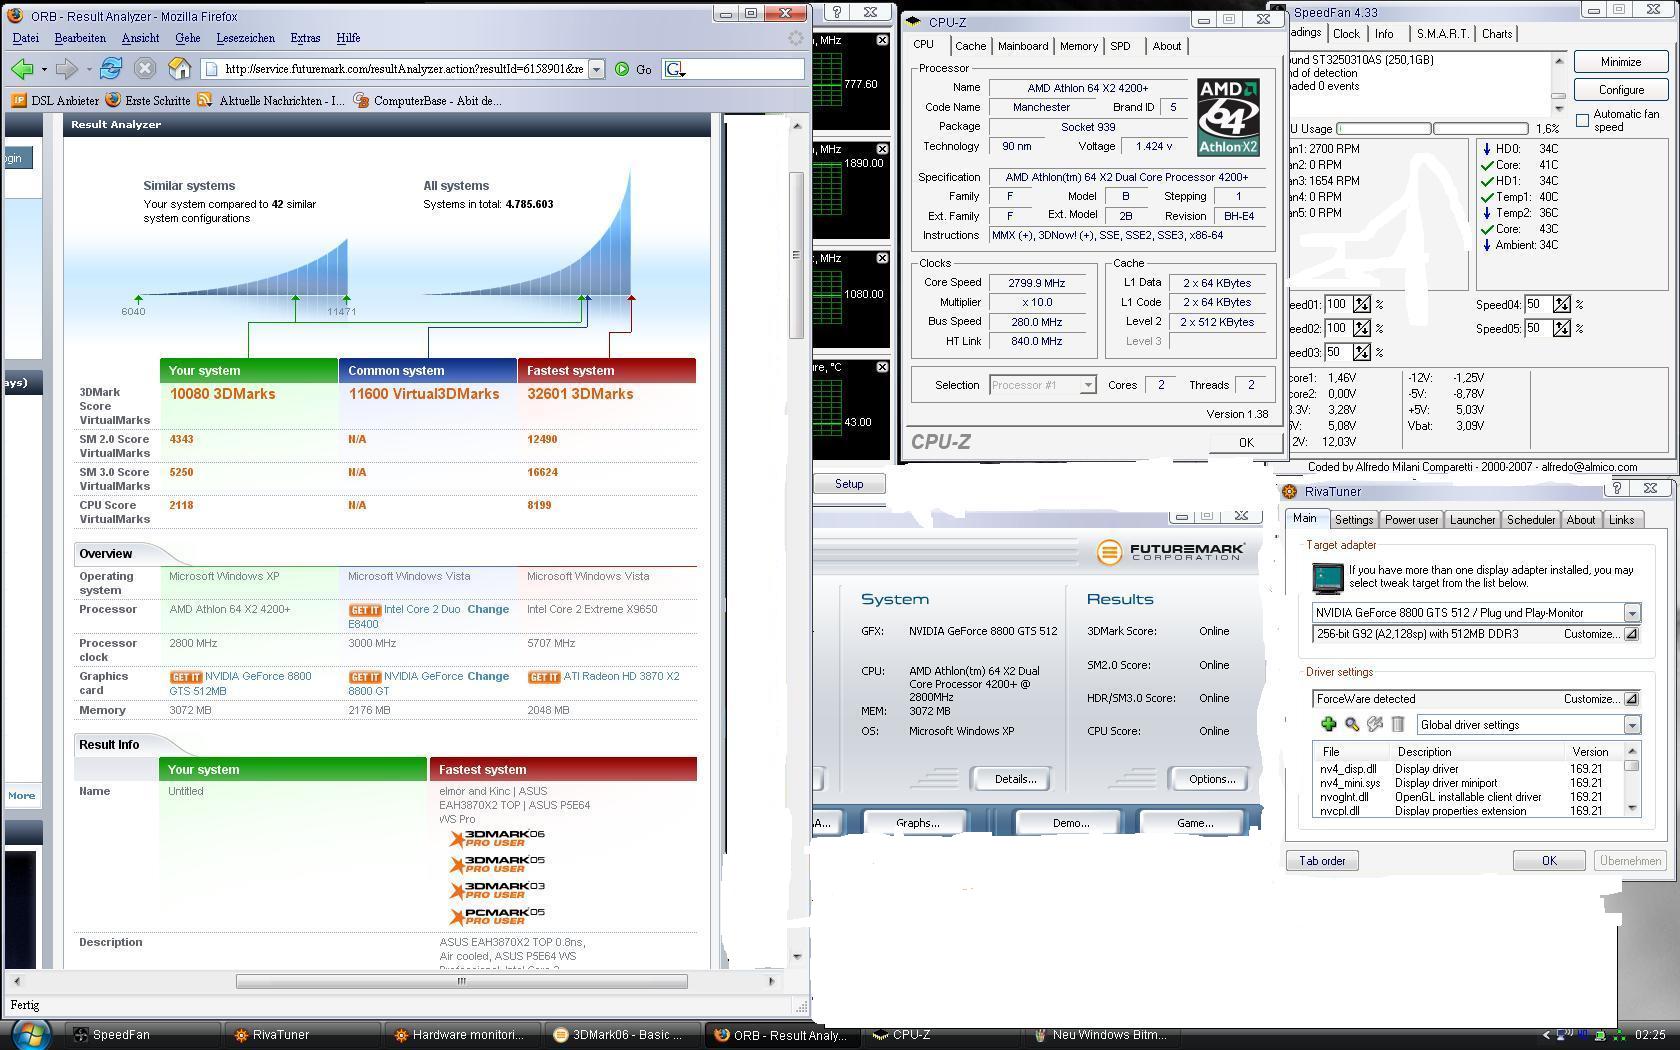Click the Get It badge next to NVIDIA GeForce 8800 GTS 512MB

tap(186, 677)
